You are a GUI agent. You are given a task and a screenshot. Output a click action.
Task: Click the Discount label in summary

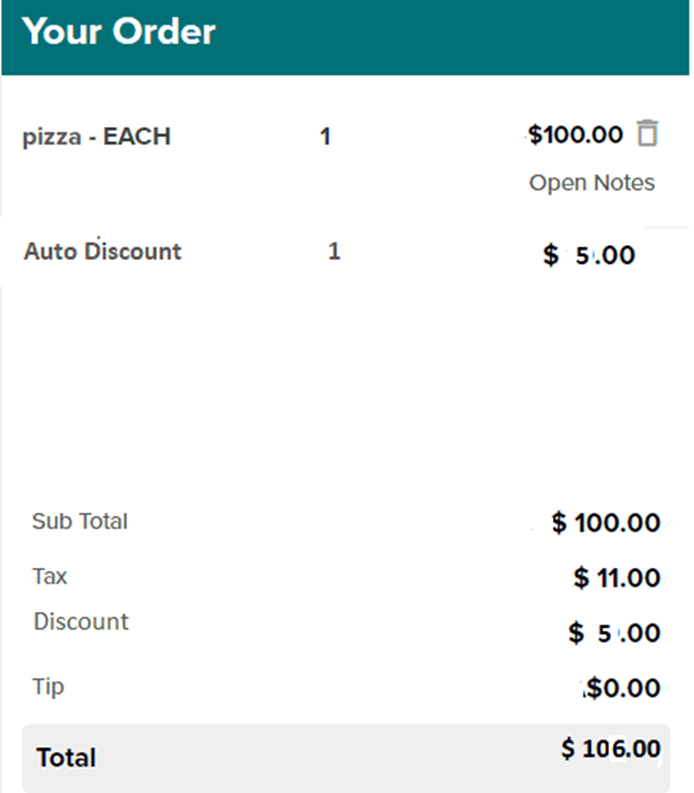(81, 622)
